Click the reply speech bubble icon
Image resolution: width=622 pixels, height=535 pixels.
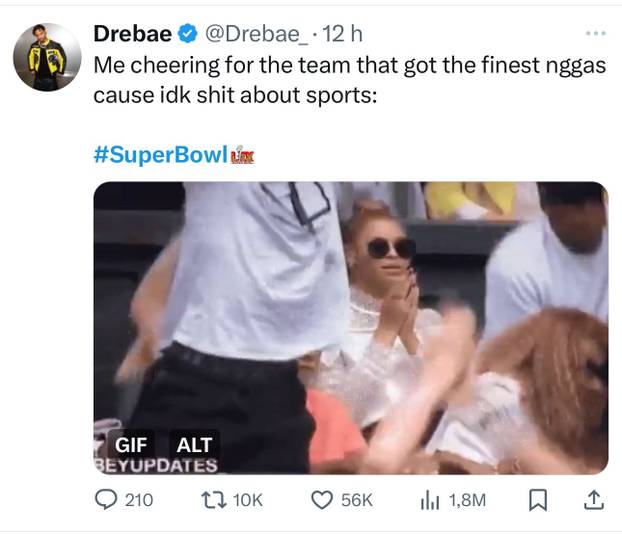pyautogui.click(x=106, y=500)
